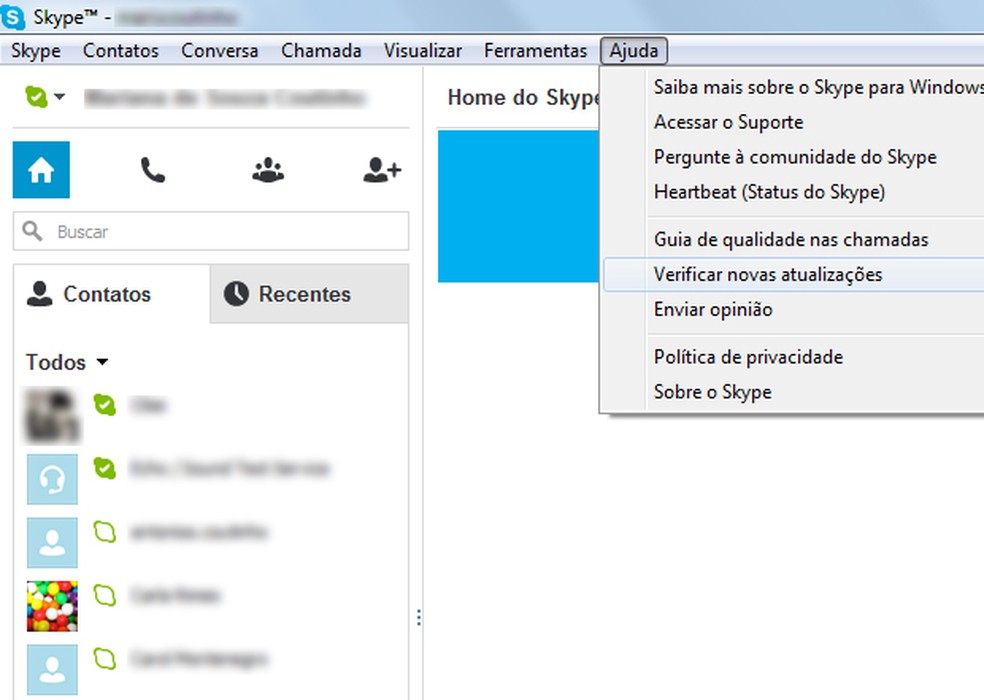
Task: Click the clock icon on Recentes tab
Action: pos(237,294)
